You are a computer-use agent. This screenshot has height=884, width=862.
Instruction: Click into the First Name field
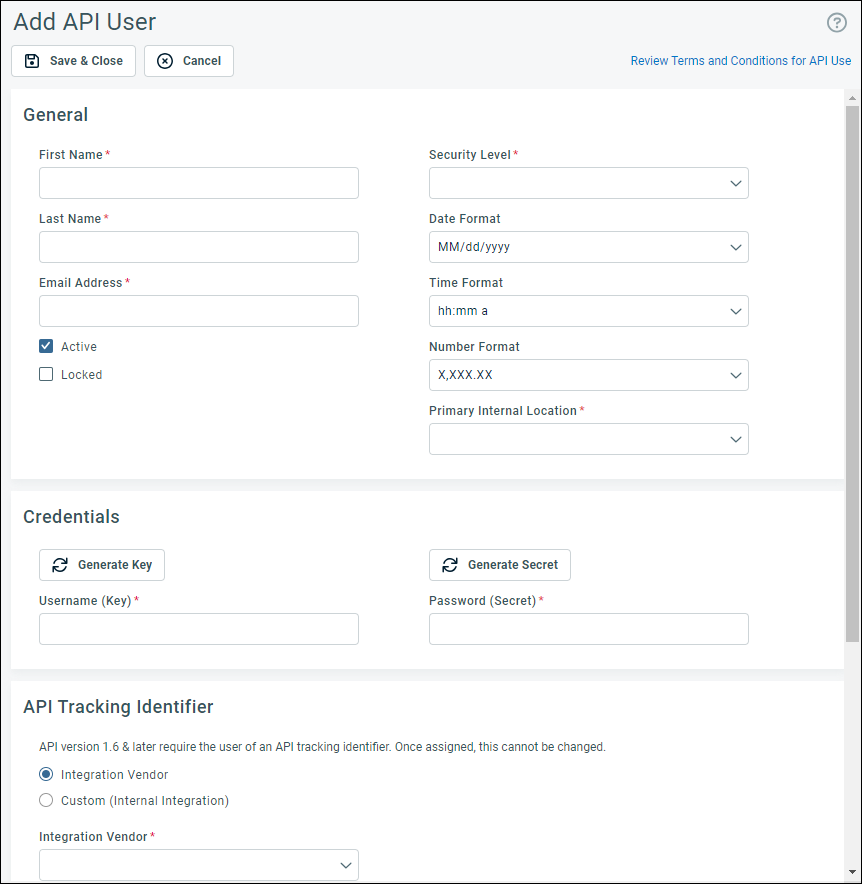pyautogui.click(x=198, y=183)
